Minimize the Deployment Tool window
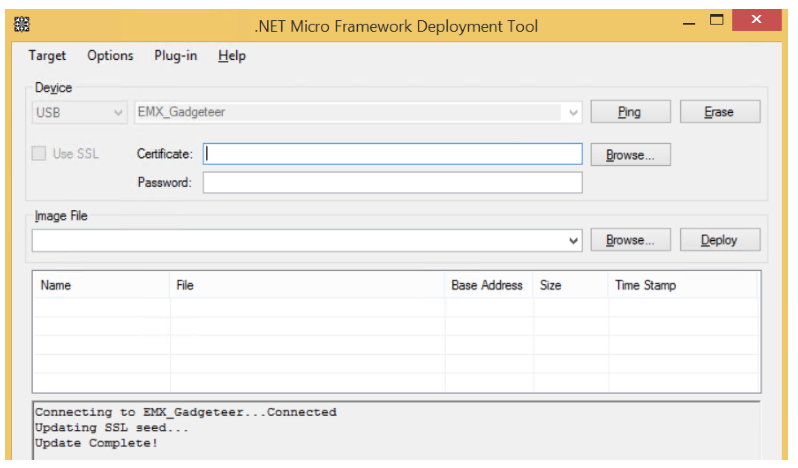Viewport: 798px width, 468px height. pyautogui.click(x=689, y=22)
